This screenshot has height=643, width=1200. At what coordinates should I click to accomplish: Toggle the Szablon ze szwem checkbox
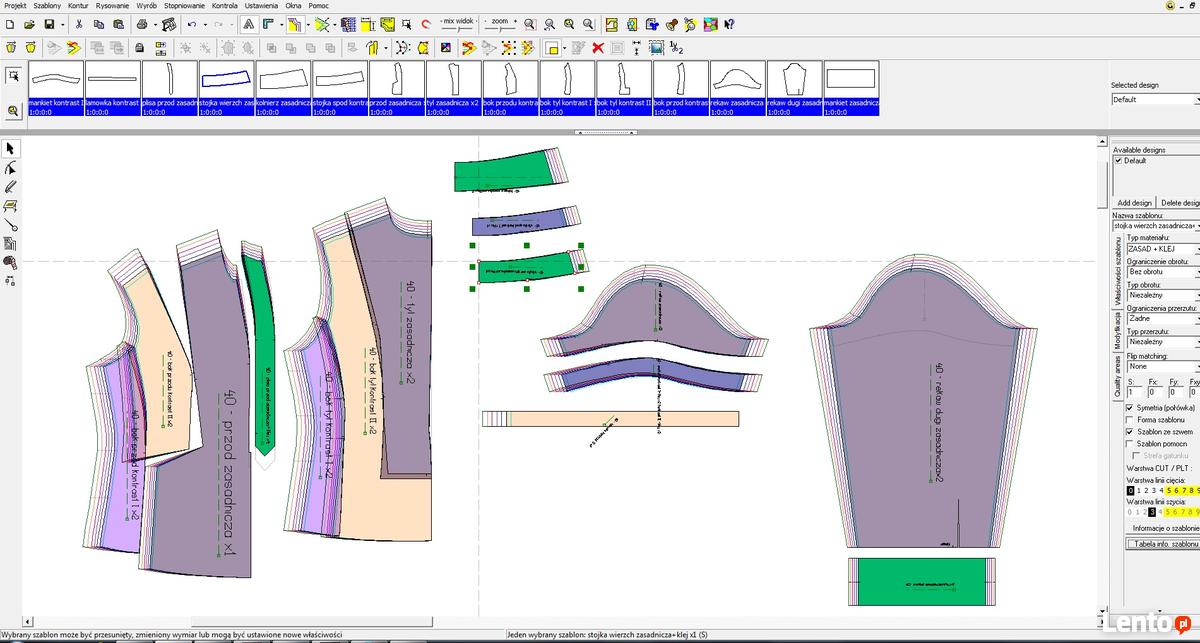1130,431
